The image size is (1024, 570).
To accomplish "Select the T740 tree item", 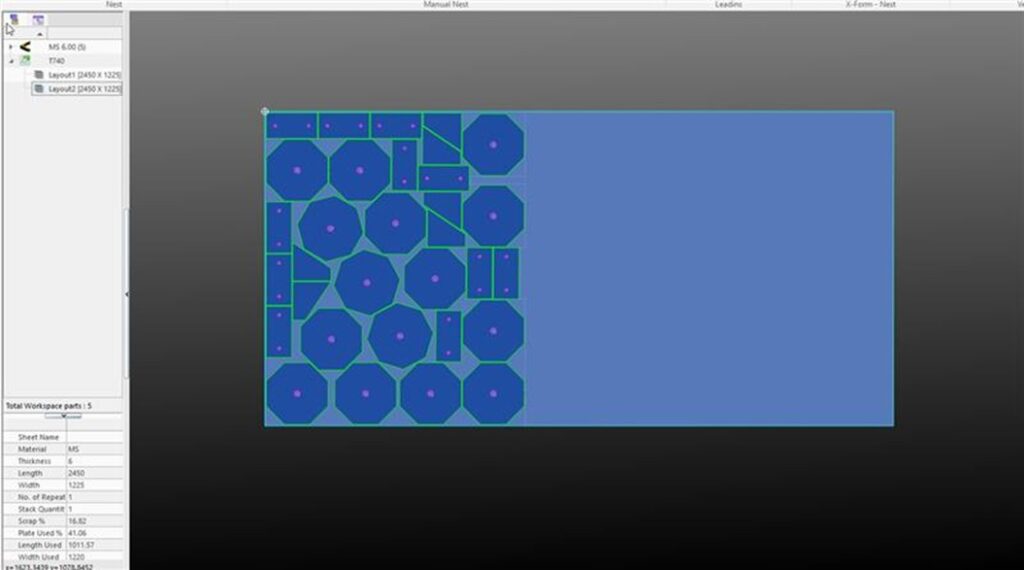I will (x=56, y=61).
